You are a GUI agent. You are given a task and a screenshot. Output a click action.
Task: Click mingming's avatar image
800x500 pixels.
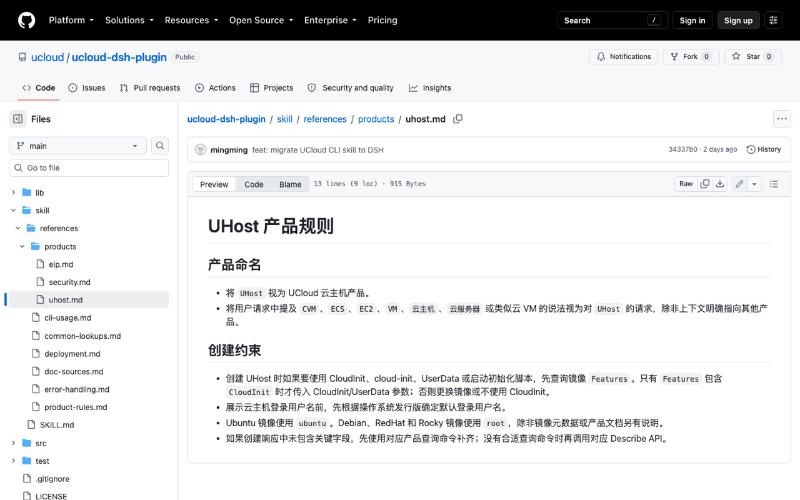(201, 149)
